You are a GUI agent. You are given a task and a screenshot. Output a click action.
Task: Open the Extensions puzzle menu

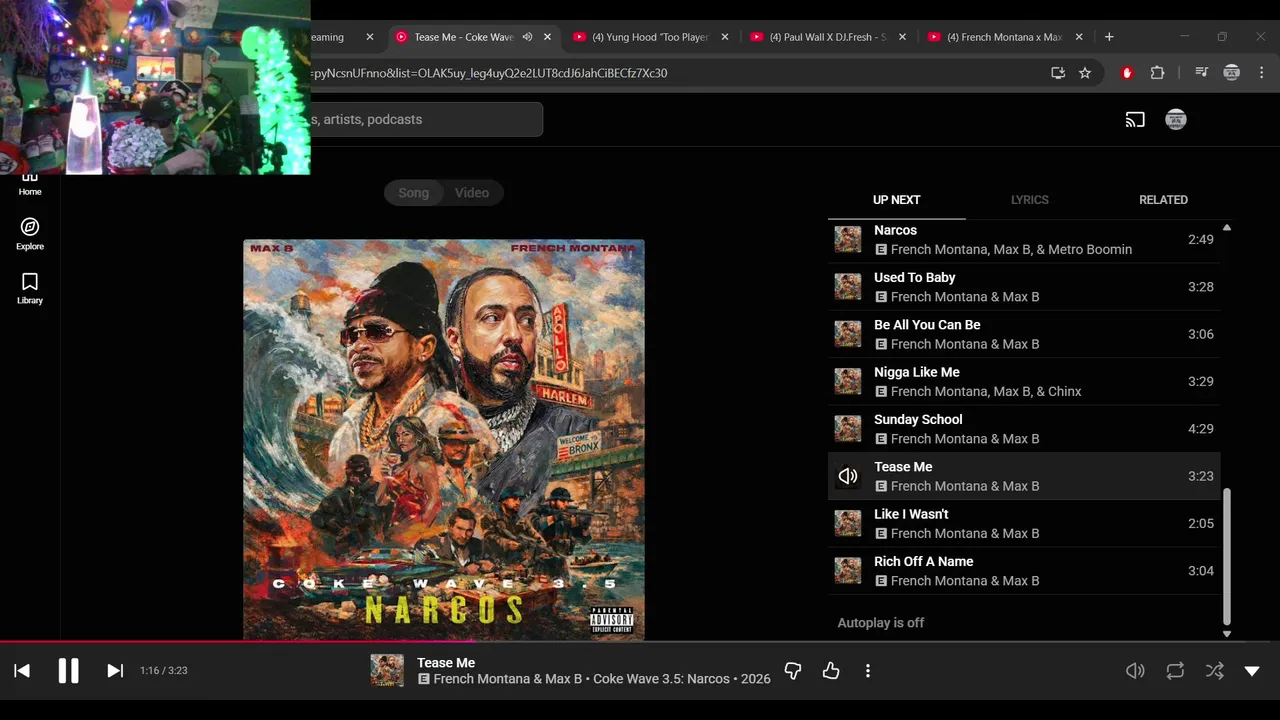pyautogui.click(x=1157, y=73)
